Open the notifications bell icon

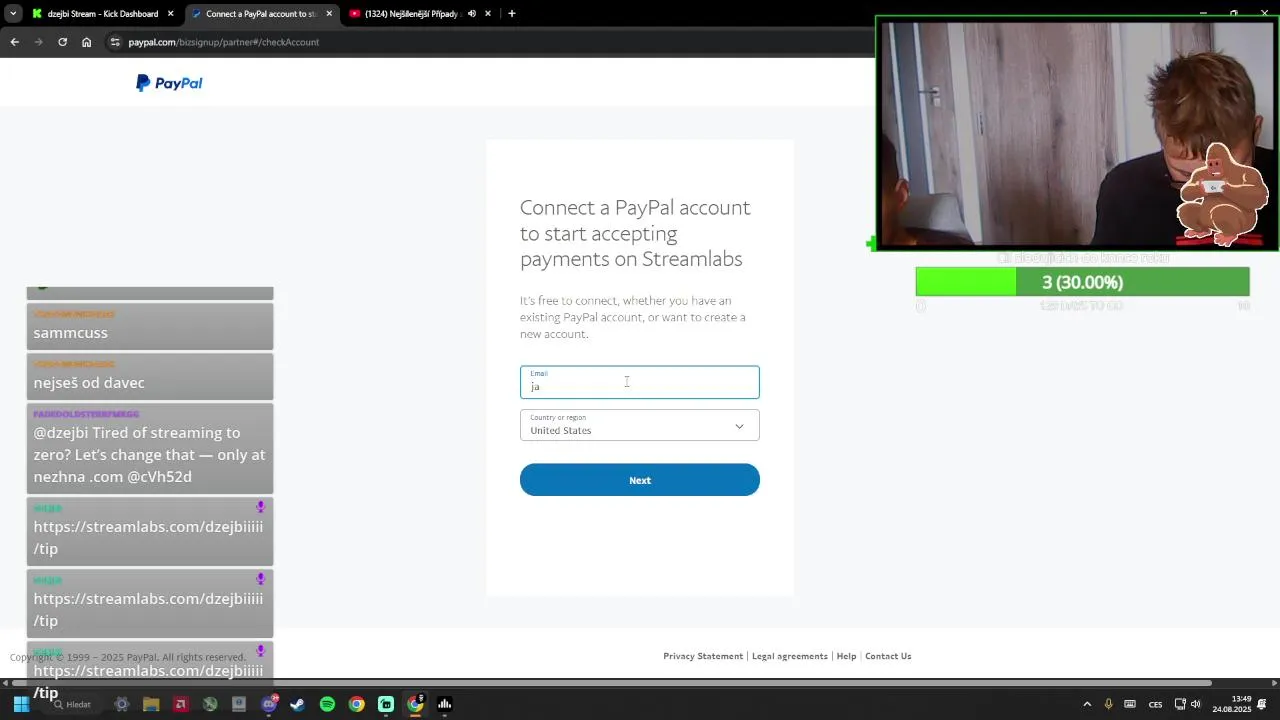(1262, 704)
